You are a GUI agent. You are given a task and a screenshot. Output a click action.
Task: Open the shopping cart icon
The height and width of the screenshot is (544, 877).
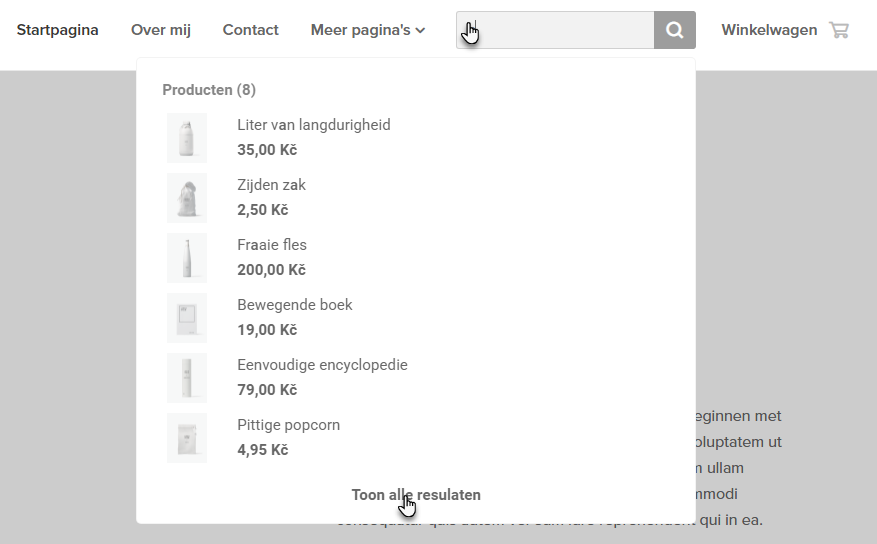(x=839, y=30)
